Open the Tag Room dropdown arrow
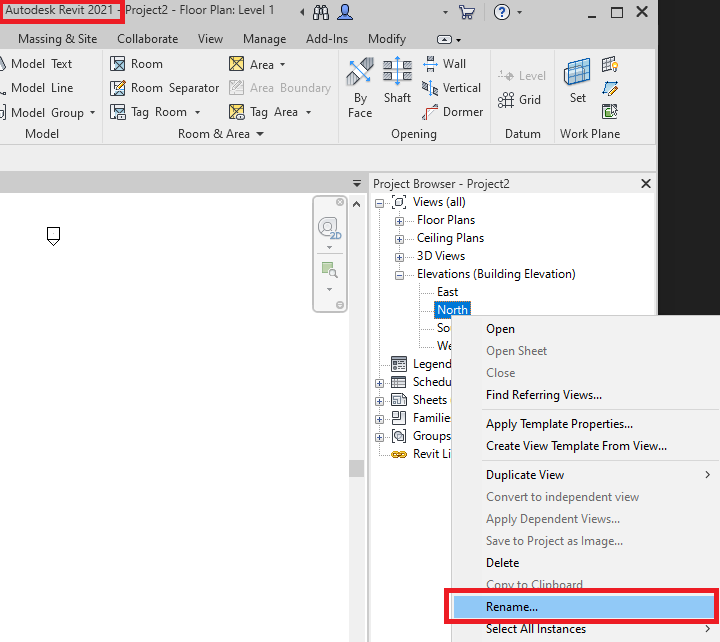 point(197,112)
